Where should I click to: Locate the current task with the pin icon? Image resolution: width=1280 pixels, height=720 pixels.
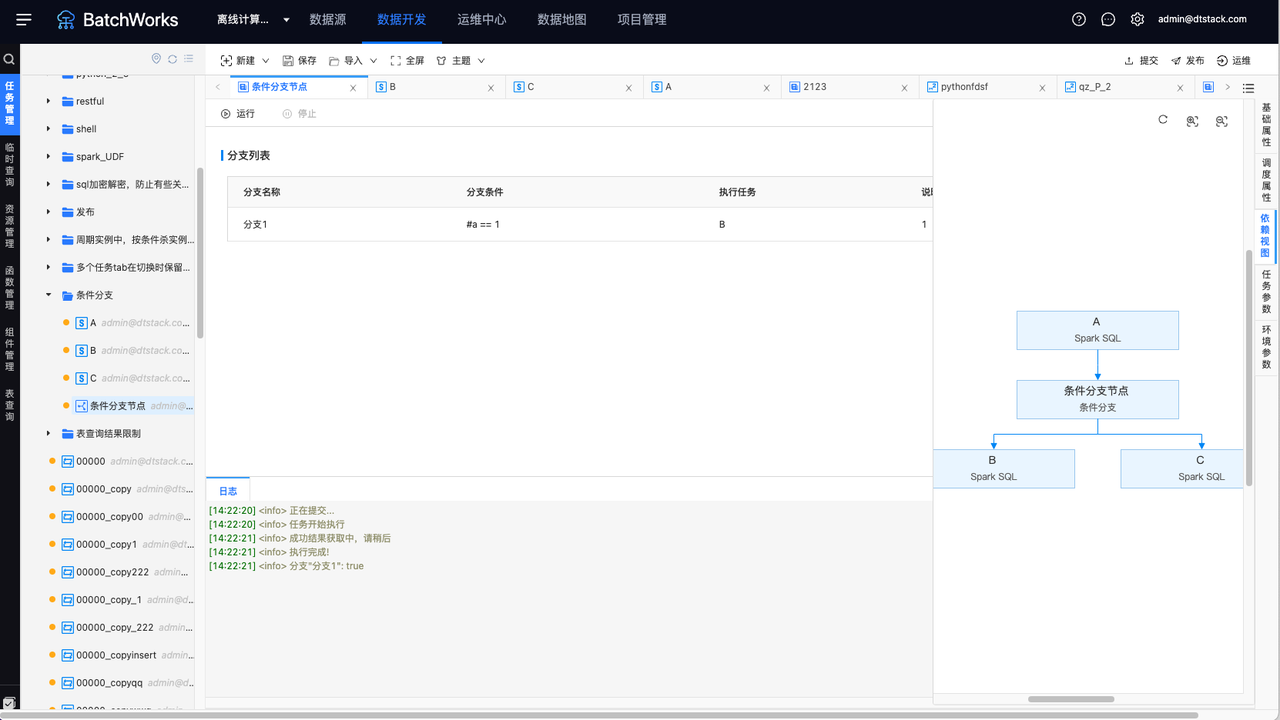(156, 59)
